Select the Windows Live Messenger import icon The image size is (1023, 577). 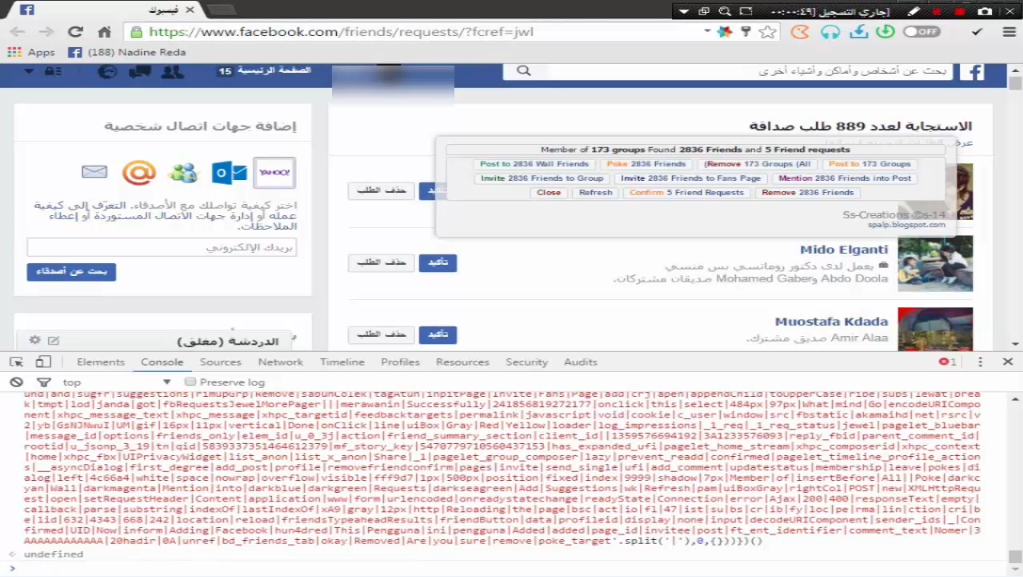click(183, 173)
